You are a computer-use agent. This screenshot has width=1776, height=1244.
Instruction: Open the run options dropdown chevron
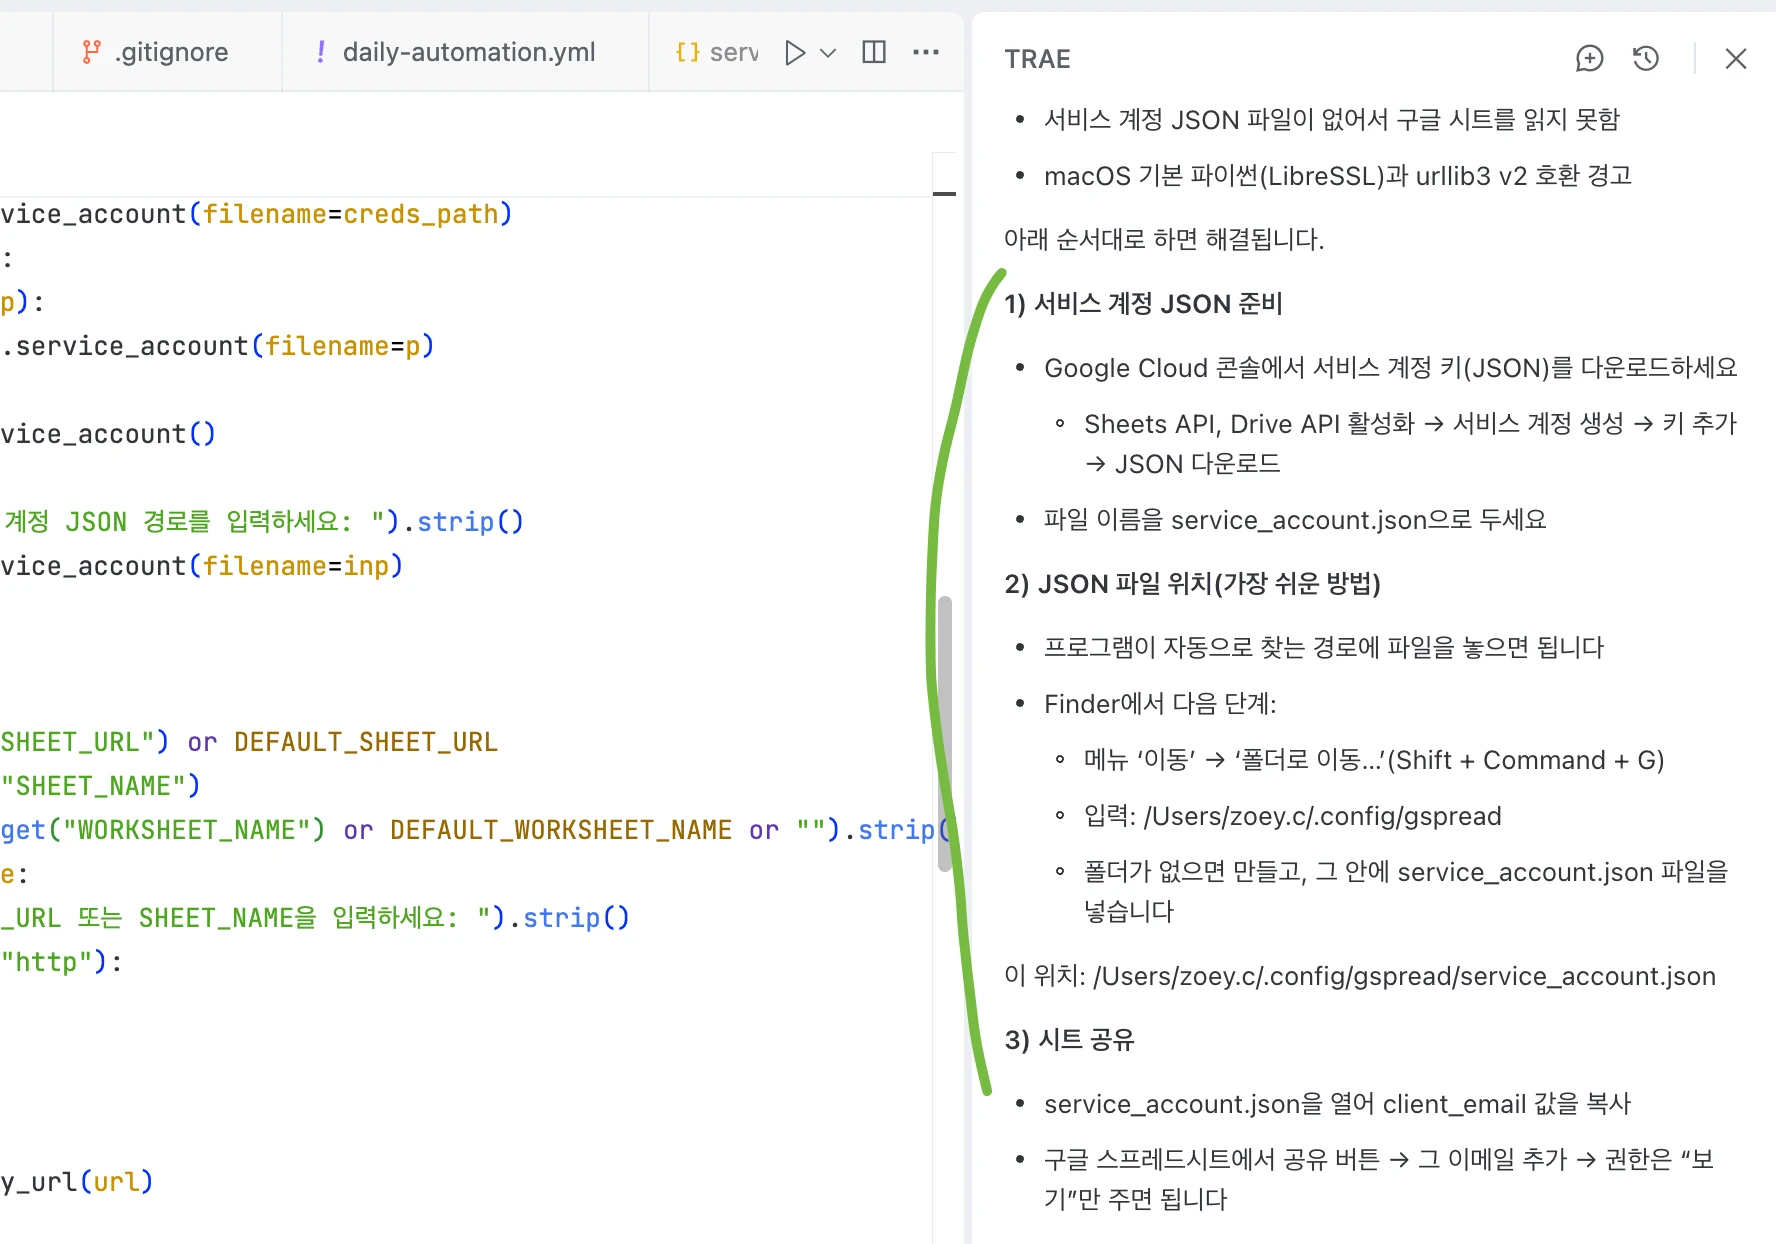click(x=828, y=53)
